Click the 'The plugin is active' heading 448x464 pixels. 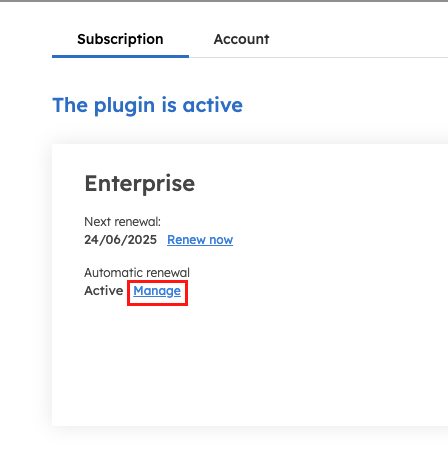[x=147, y=105]
